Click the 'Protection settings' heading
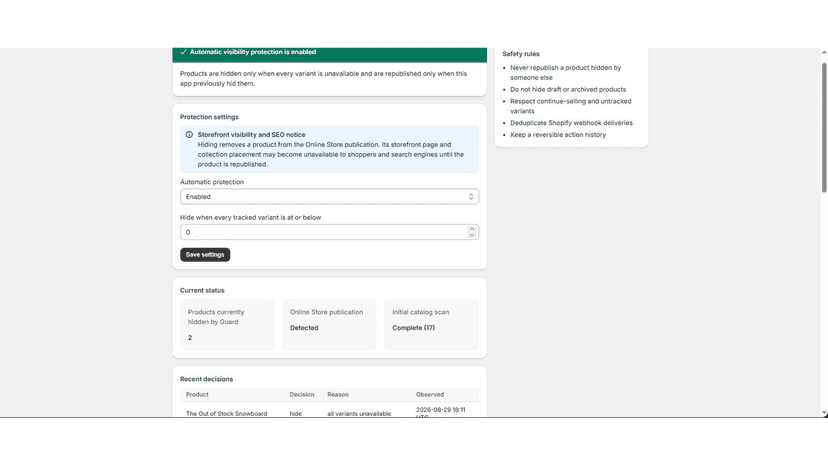828x466 pixels. (209, 117)
